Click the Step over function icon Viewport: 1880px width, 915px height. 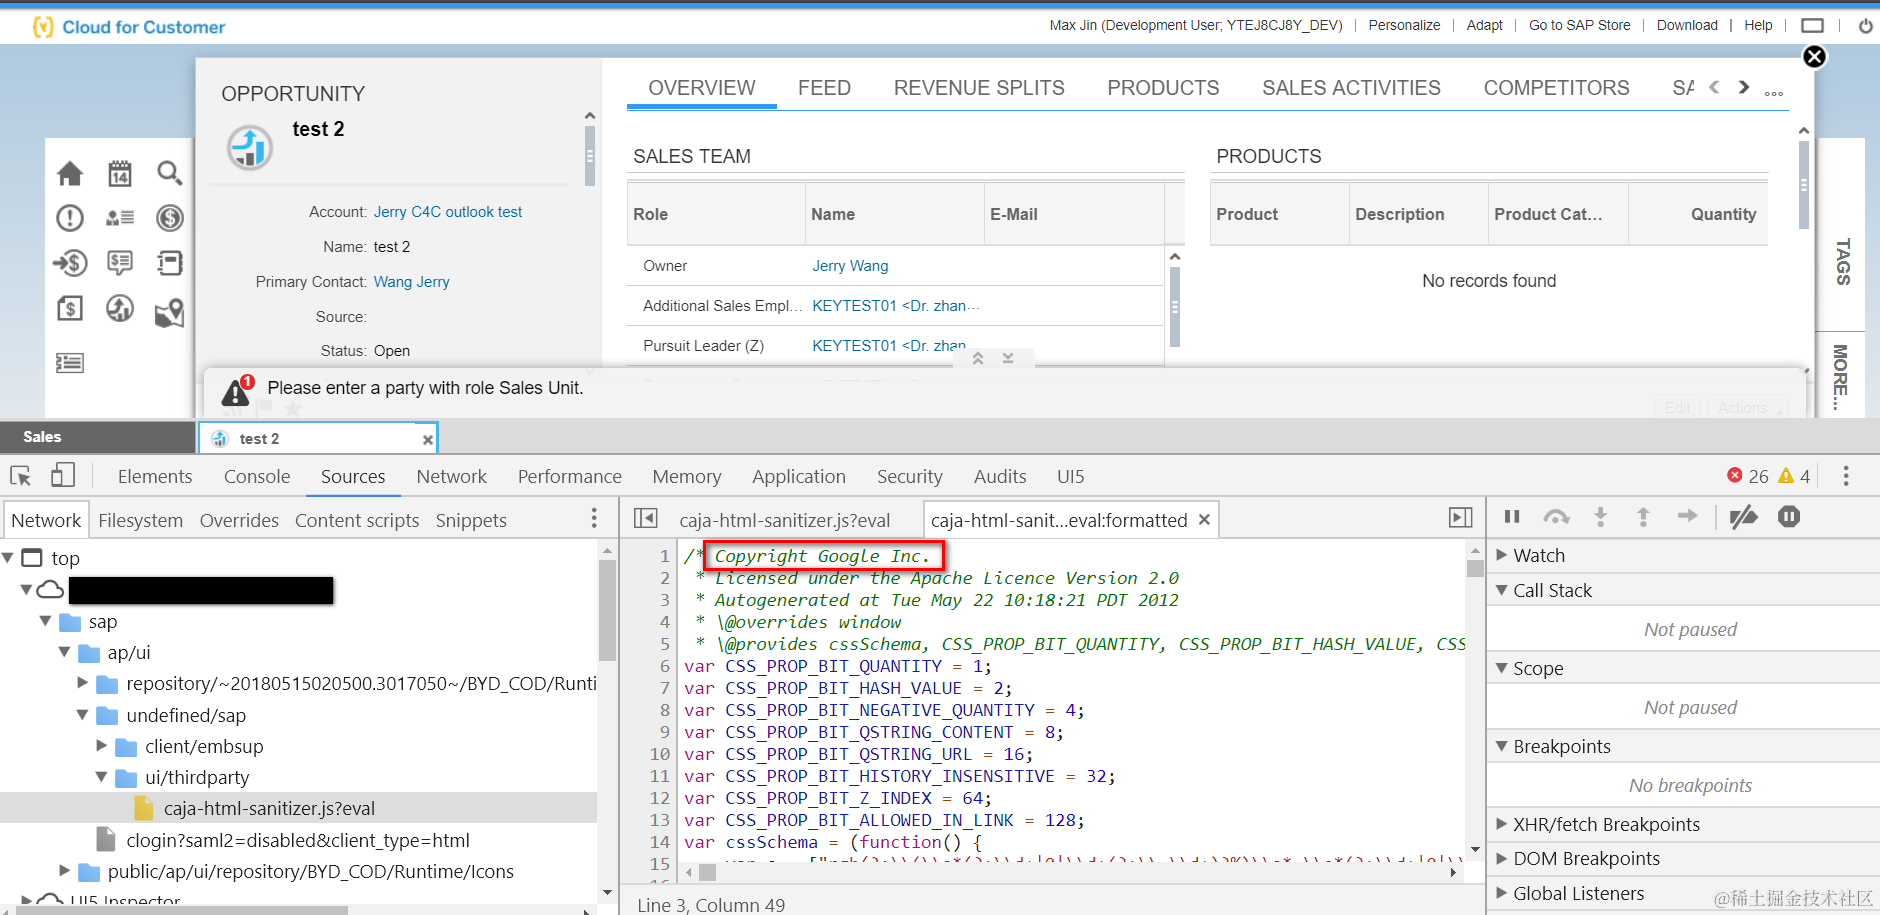coord(1556,517)
